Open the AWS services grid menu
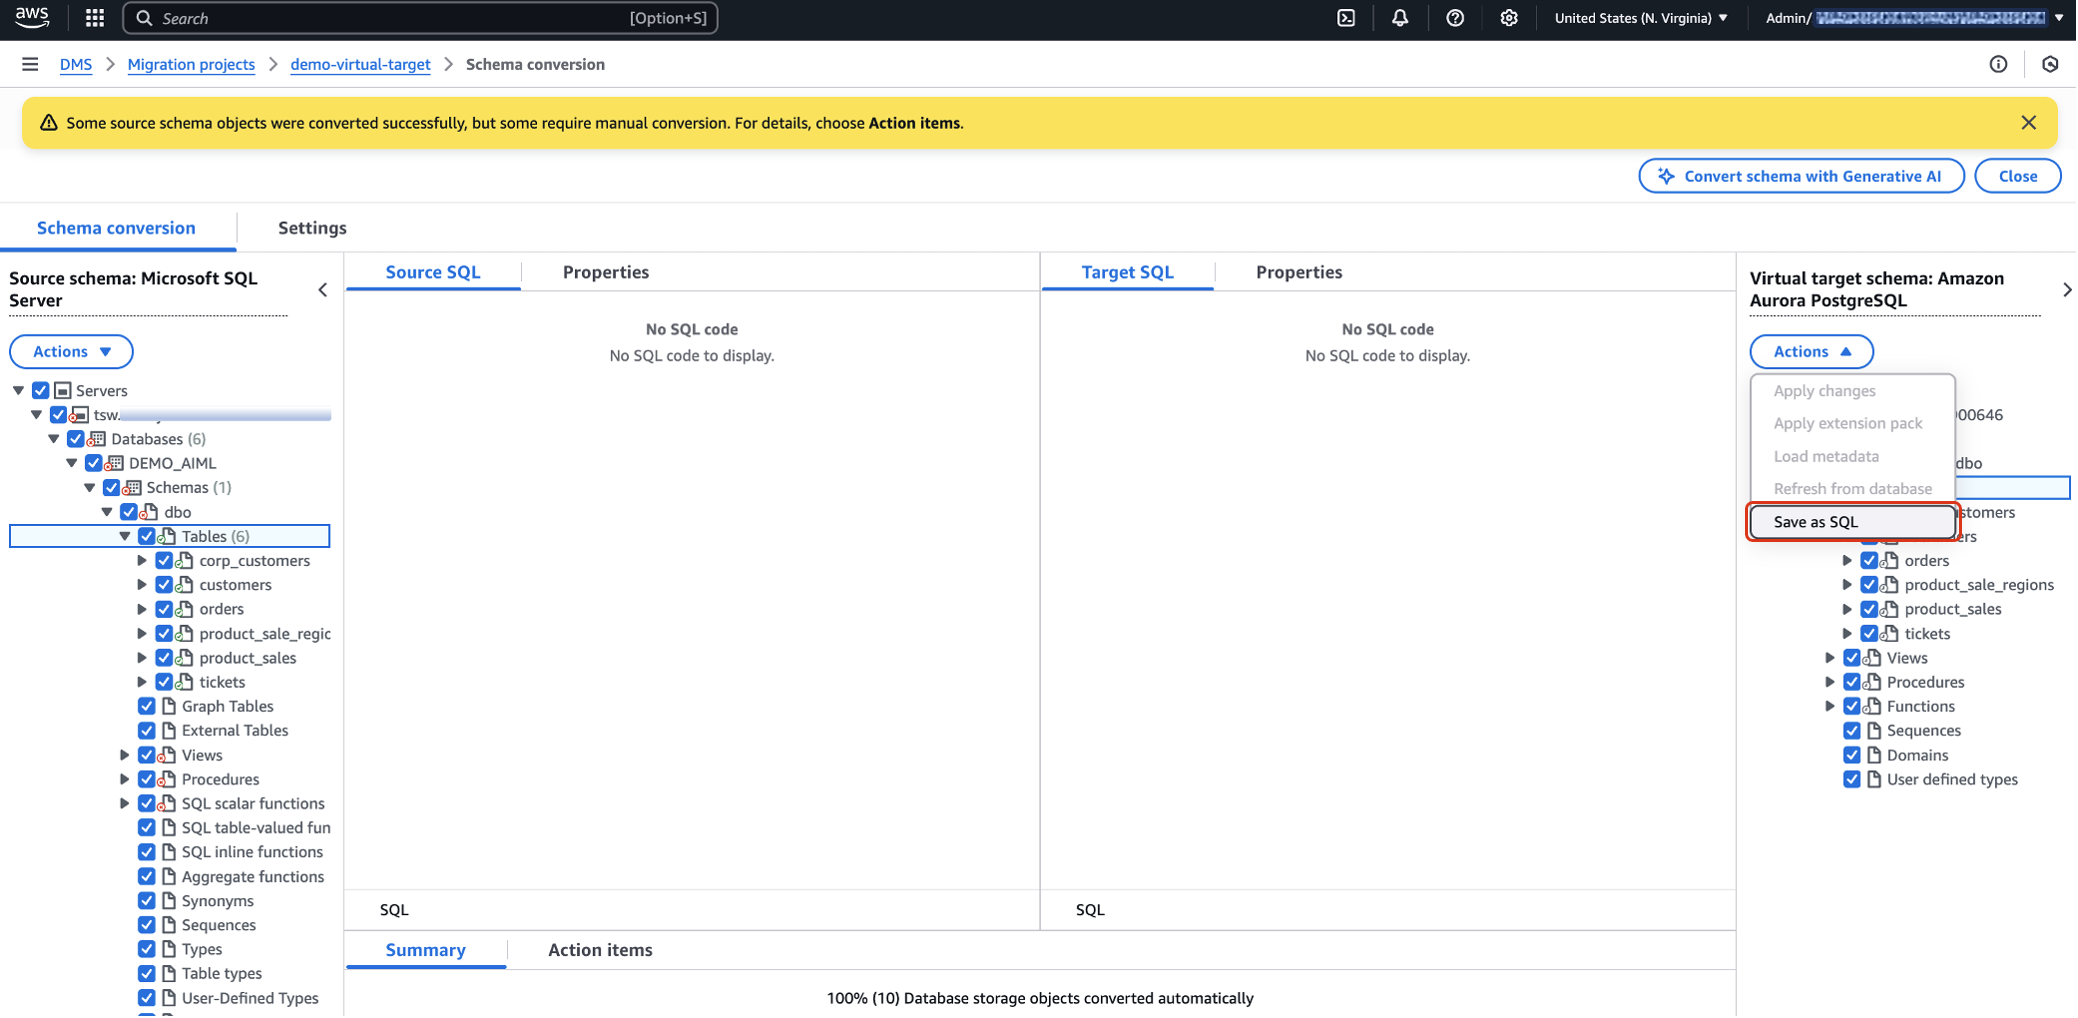The image size is (2078, 1018). 95,18
